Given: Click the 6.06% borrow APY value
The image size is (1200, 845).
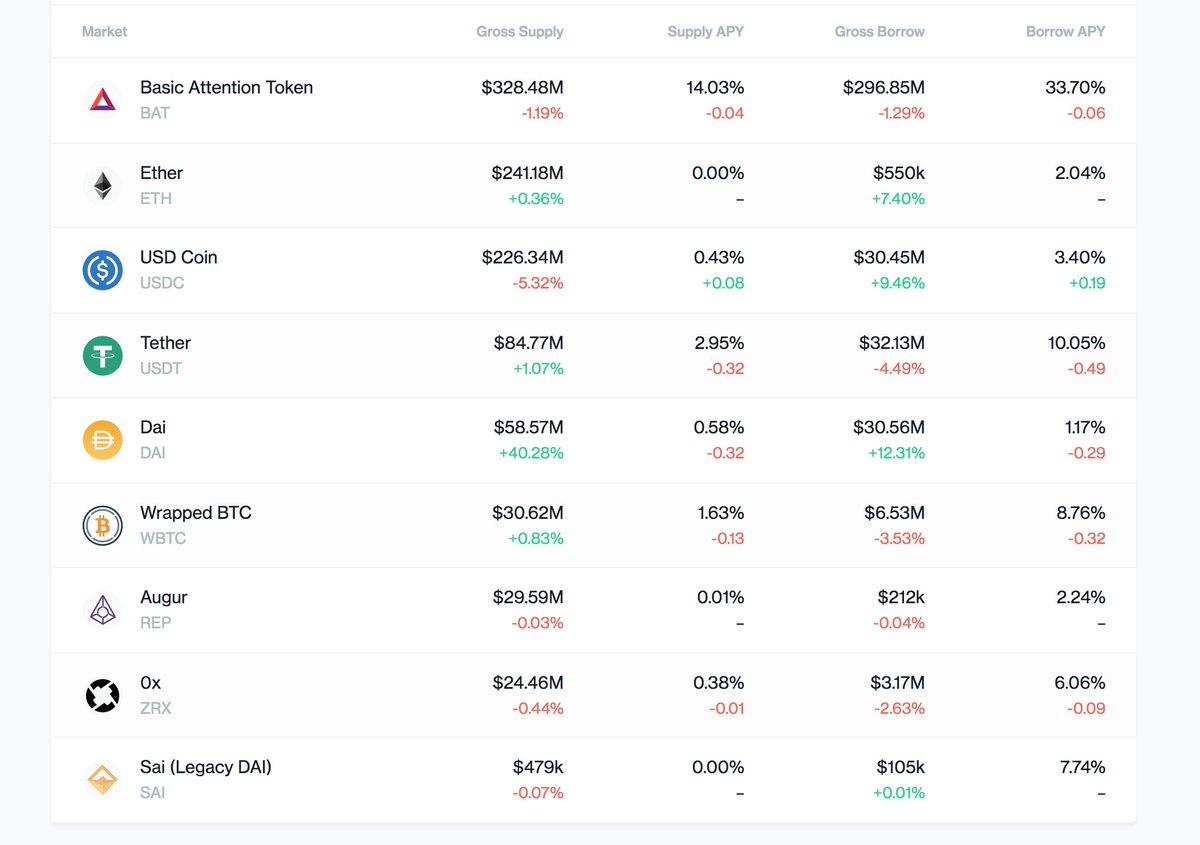Looking at the screenshot, I should point(1080,683).
